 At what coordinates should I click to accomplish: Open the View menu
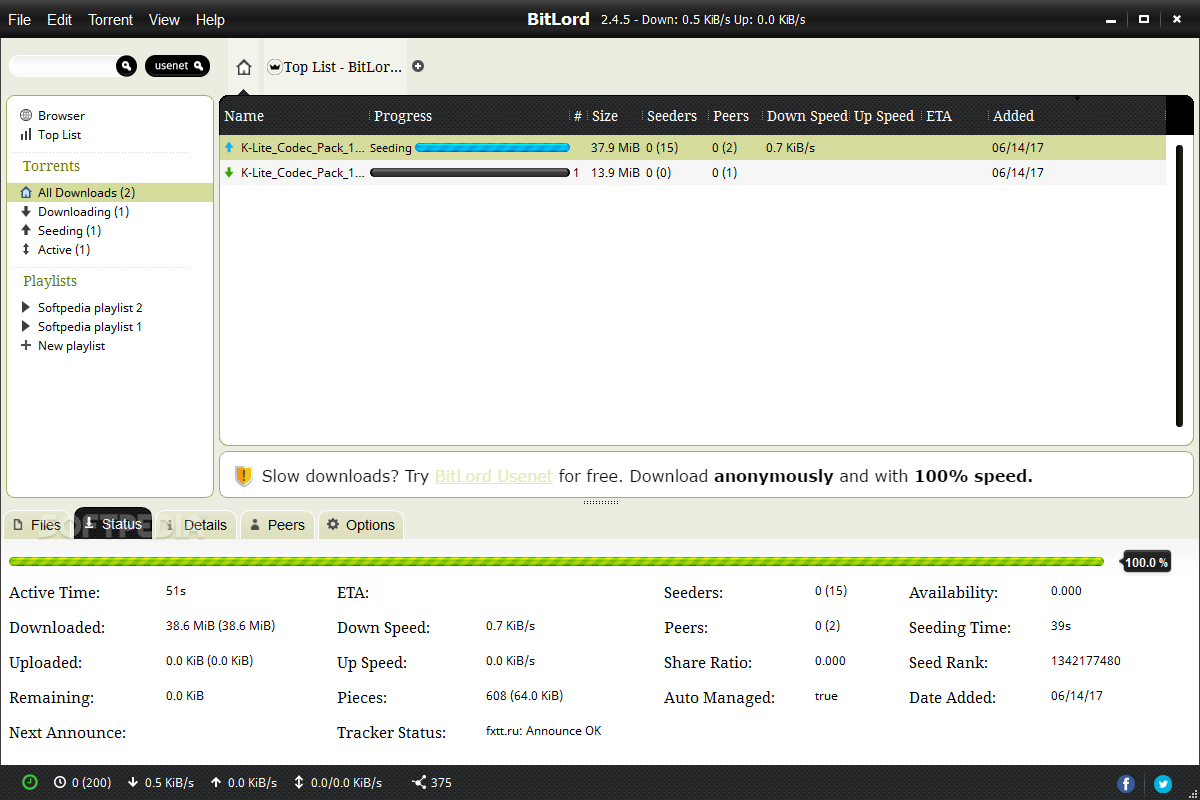pos(164,20)
